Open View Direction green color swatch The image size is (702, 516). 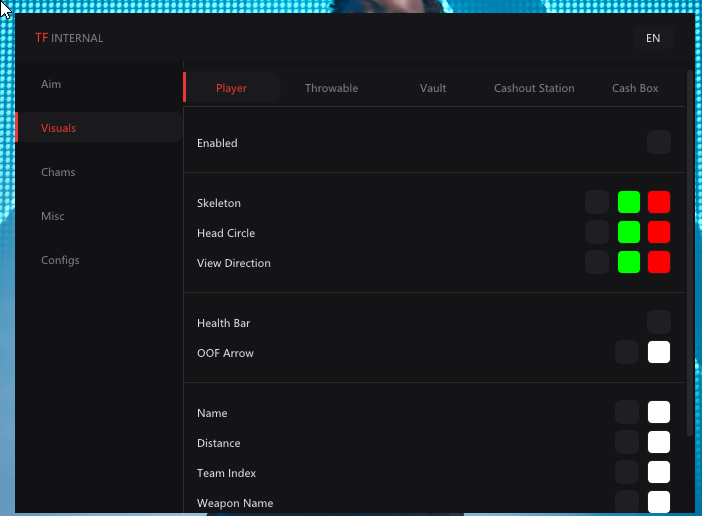pyautogui.click(x=629, y=262)
